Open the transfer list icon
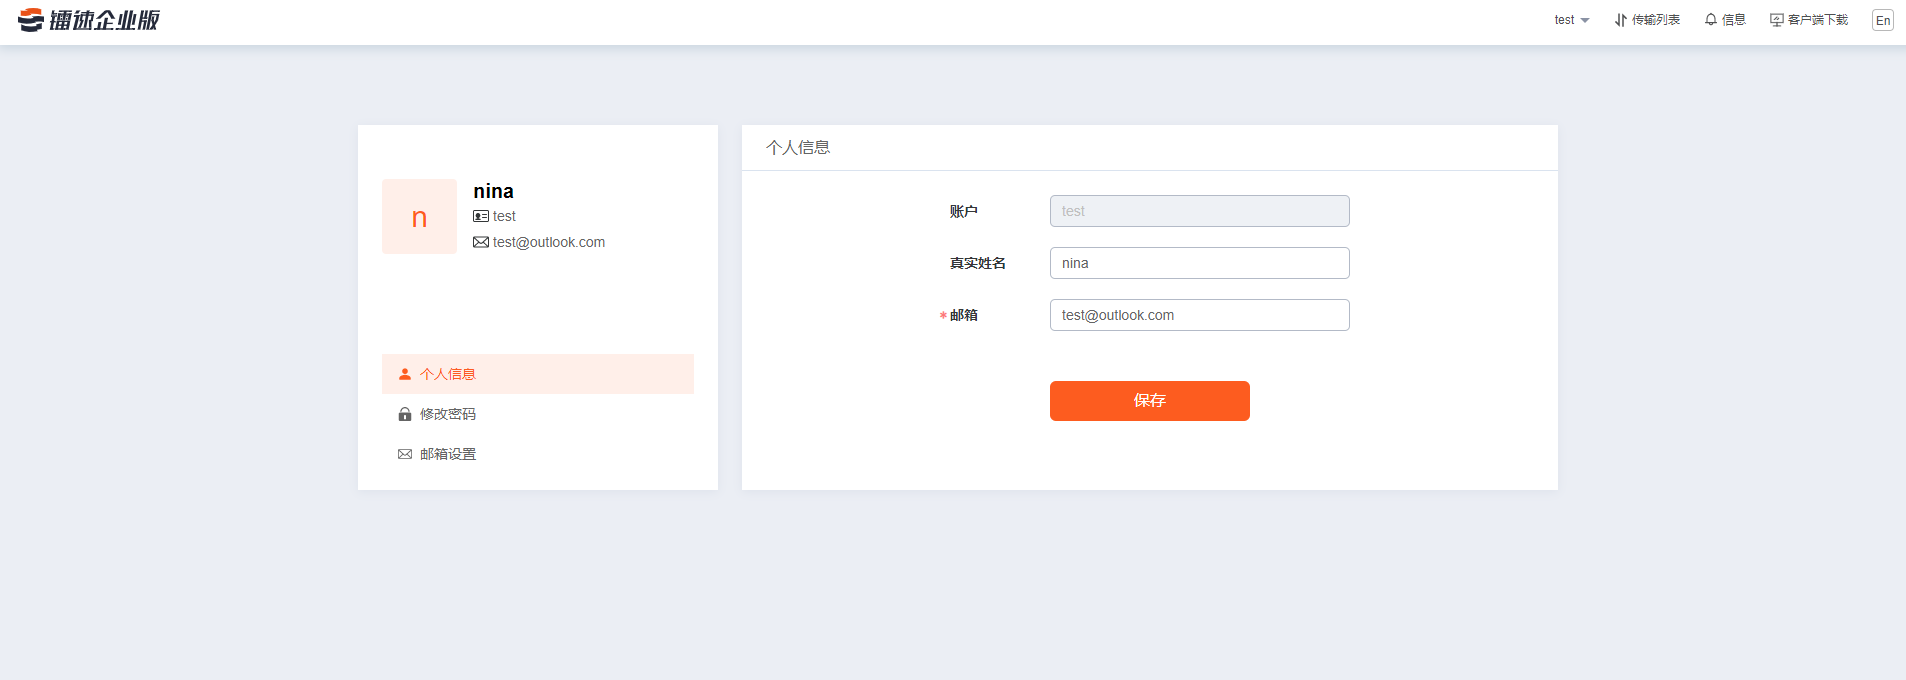The image size is (1906, 680). coord(1620,20)
